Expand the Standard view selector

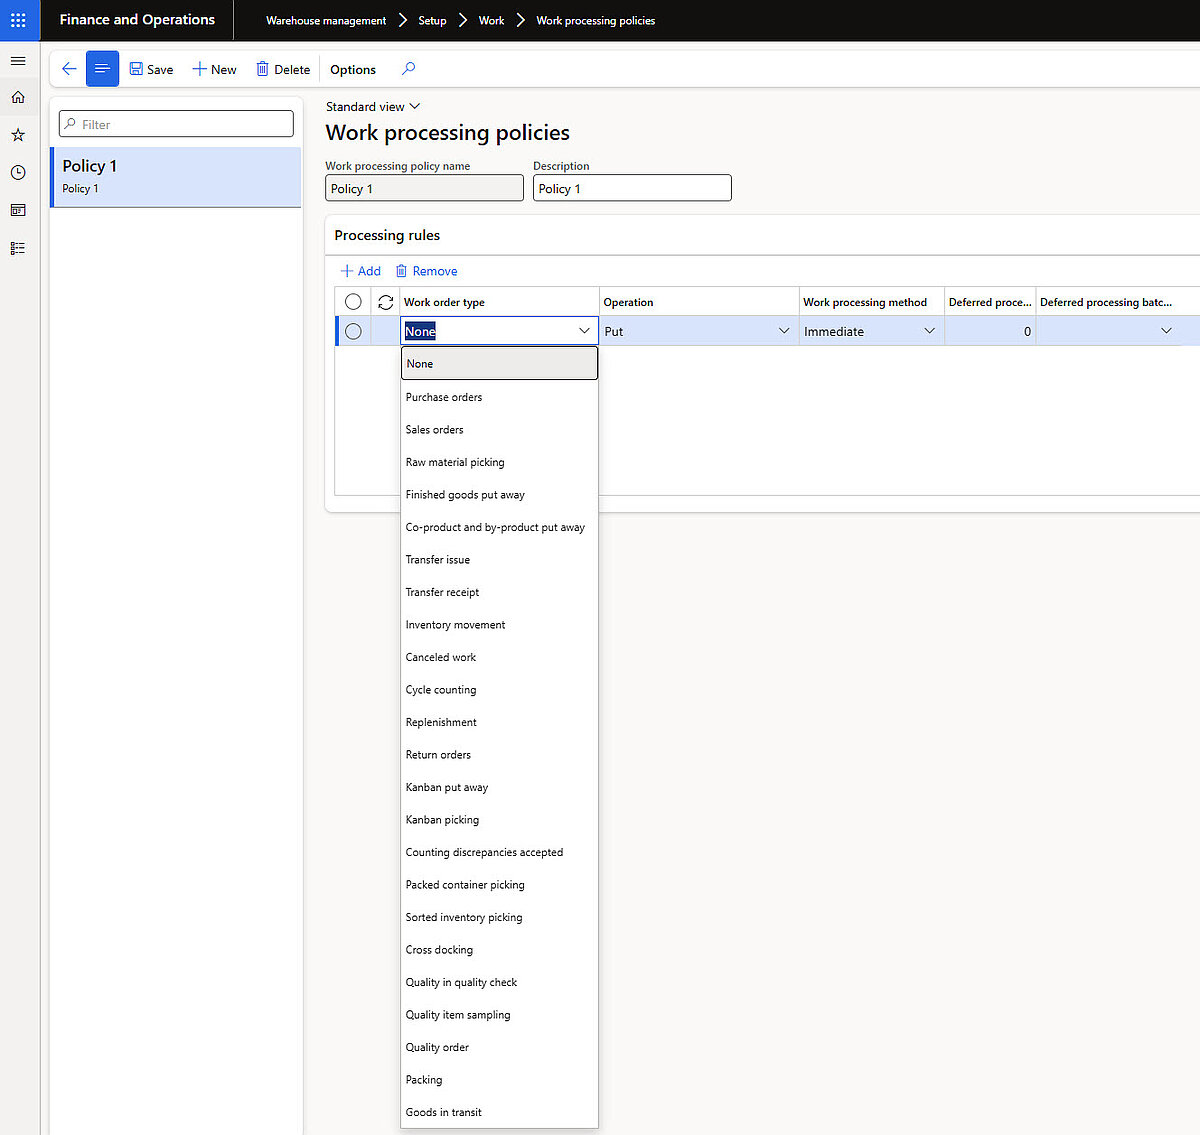tap(373, 107)
